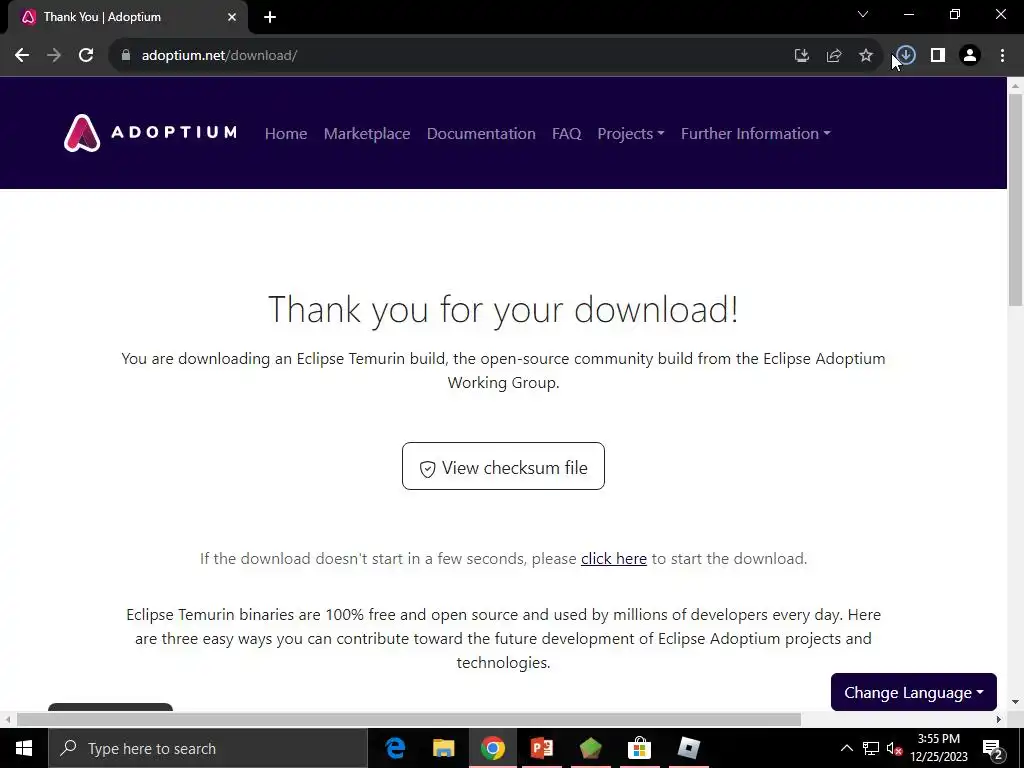Image resolution: width=1024 pixels, height=768 pixels.
Task: Click the horizontal page scrollbar thumb
Action: pos(409,720)
